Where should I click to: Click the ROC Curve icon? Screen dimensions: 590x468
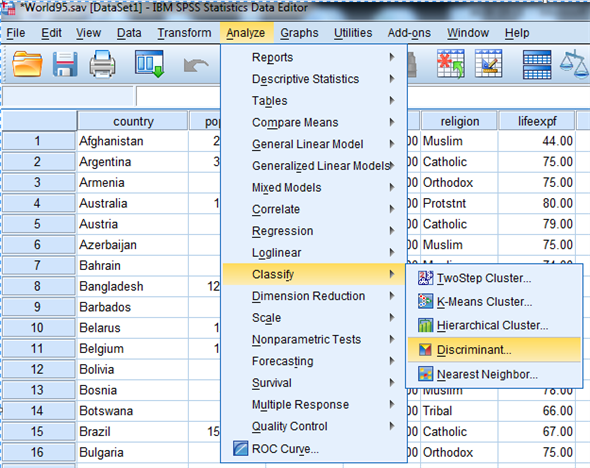(x=240, y=448)
